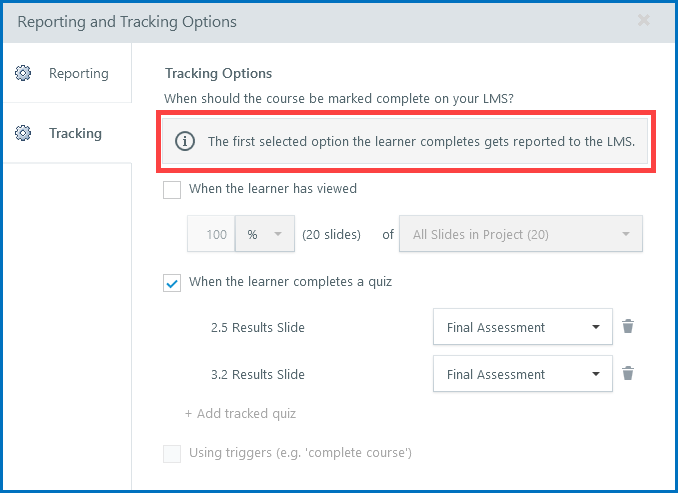678x493 pixels.
Task: Open the percent unit dropdown
Action: [265, 235]
